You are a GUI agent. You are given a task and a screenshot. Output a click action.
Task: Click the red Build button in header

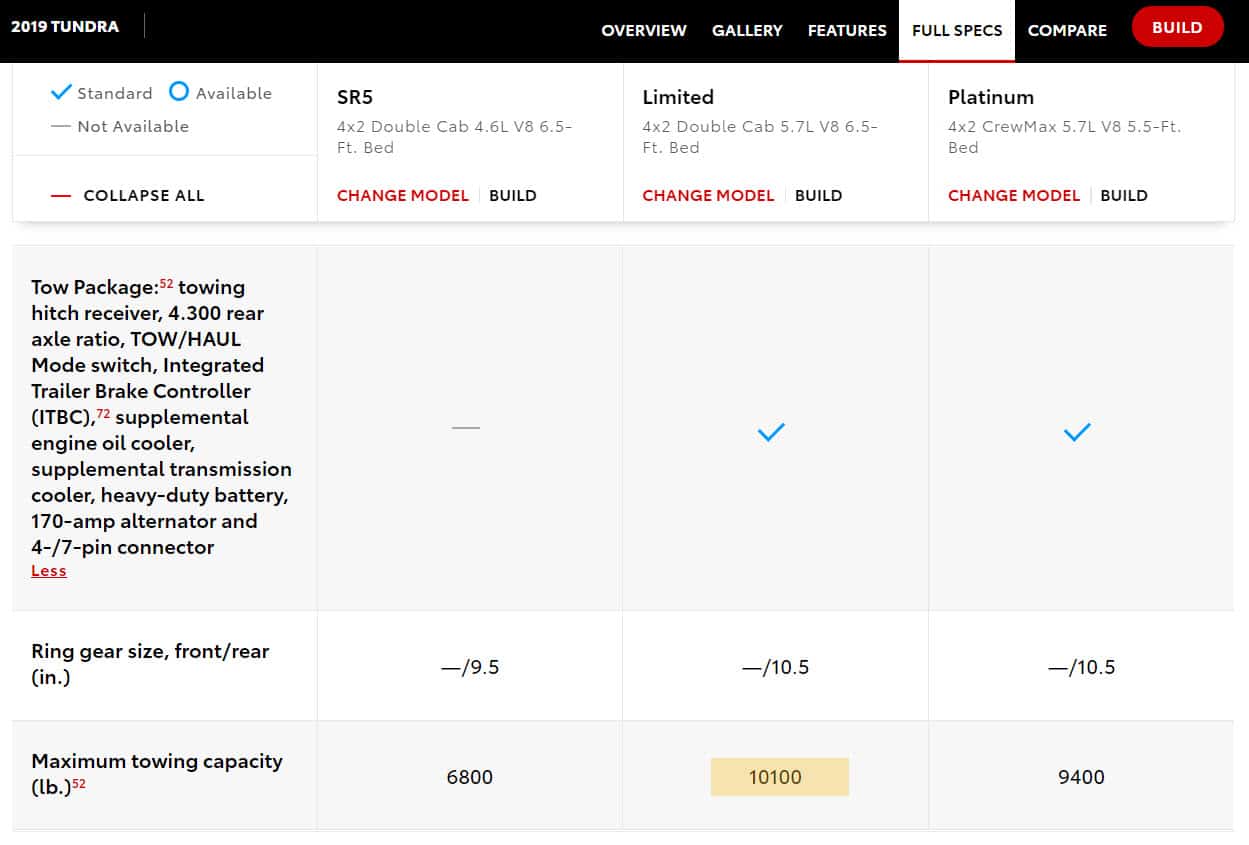pyautogui.click(x=1177, y=27)
